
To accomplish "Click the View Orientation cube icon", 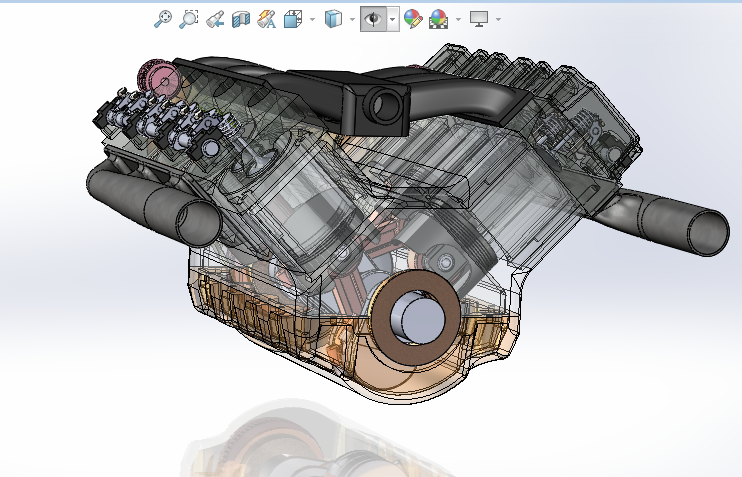I will click(x=293, y=19).
